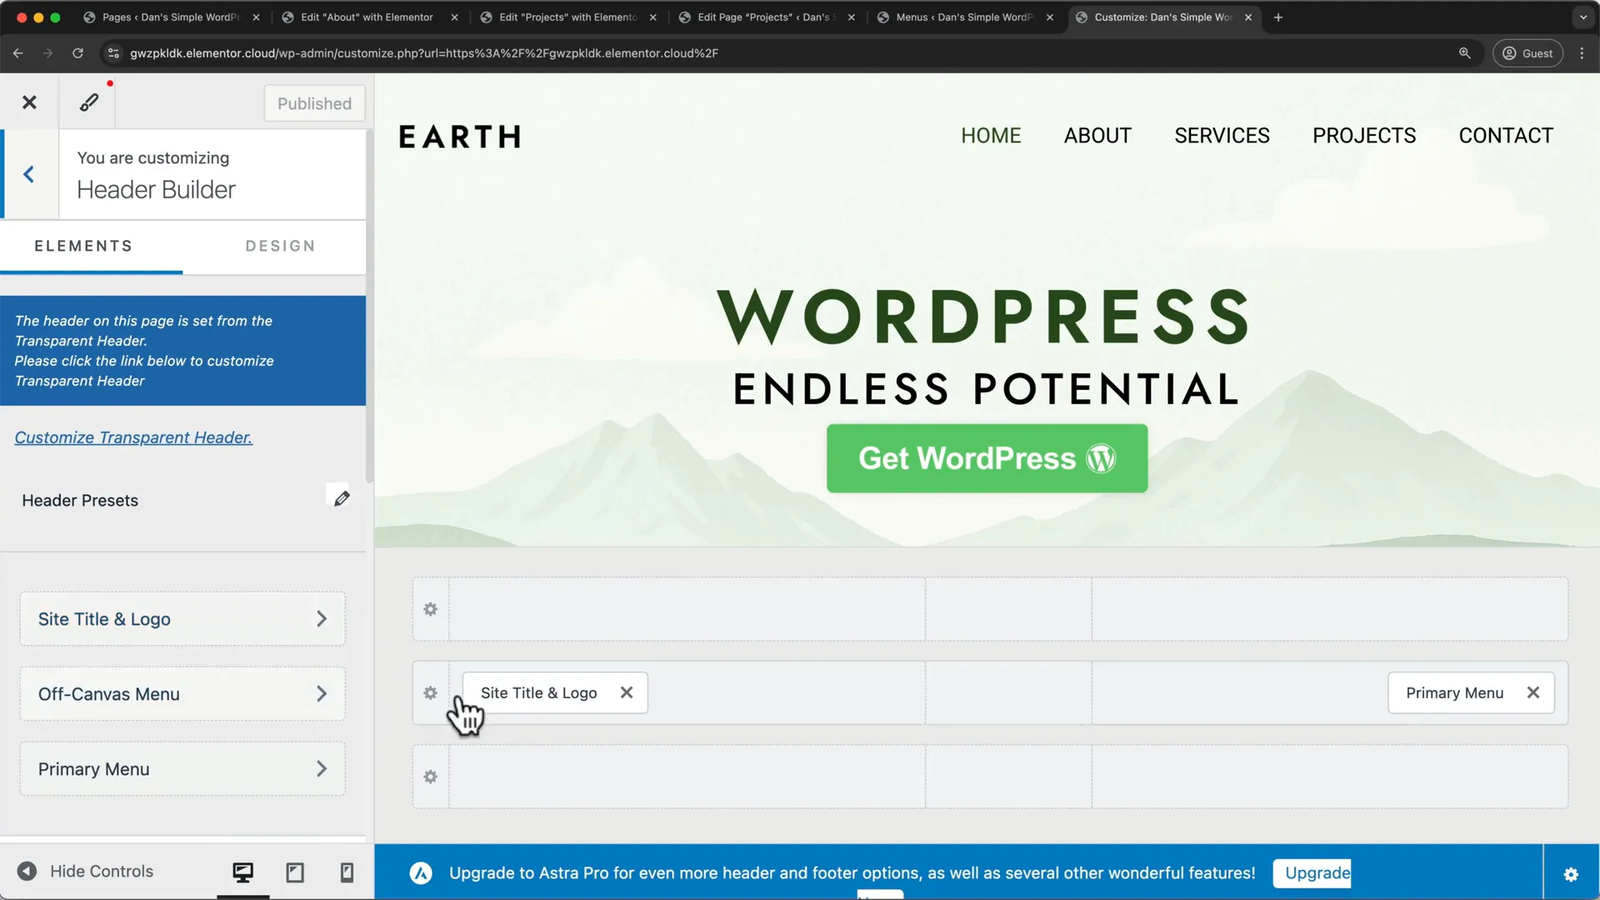Click the customizer sidebar scrollbar
The height and width of the screenshot is (900, 1600).
click(369, 305)
